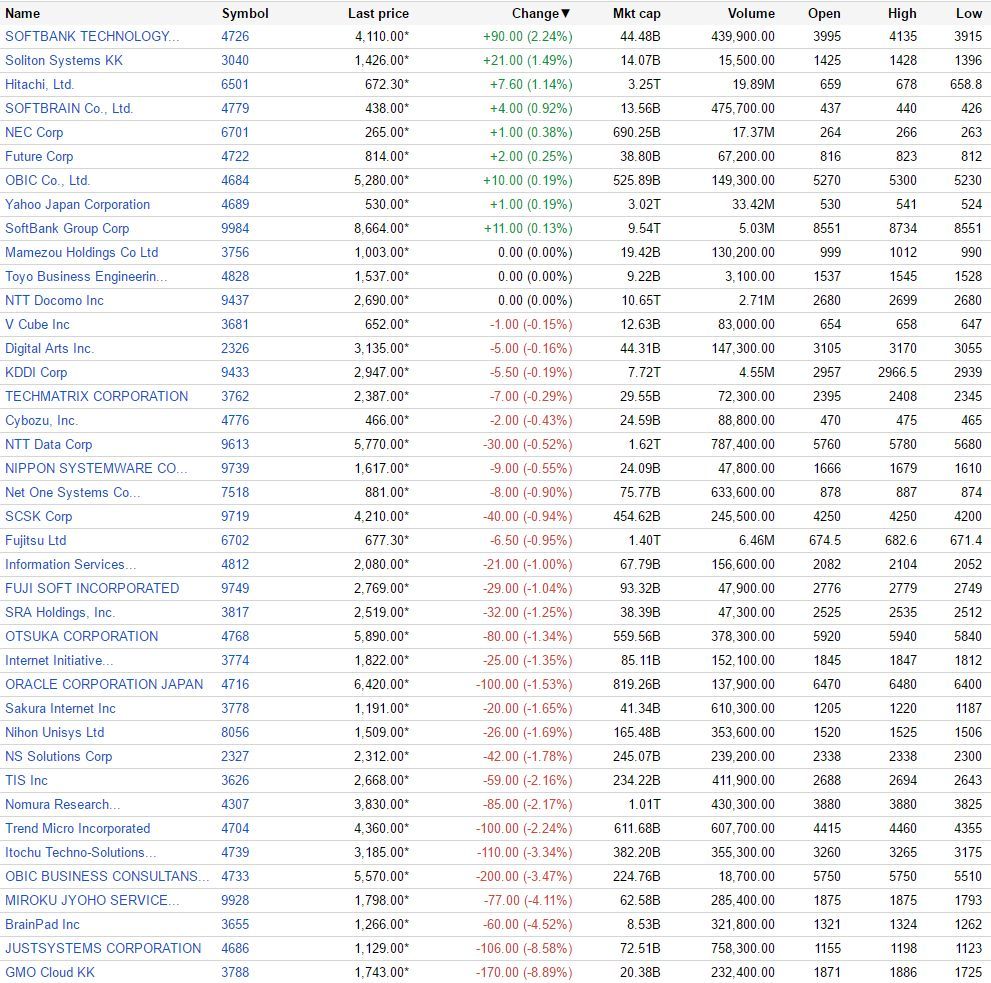Viewport: 991px width, 983px height.
Task: Open Nomura Research link
Action: [63, 805]
